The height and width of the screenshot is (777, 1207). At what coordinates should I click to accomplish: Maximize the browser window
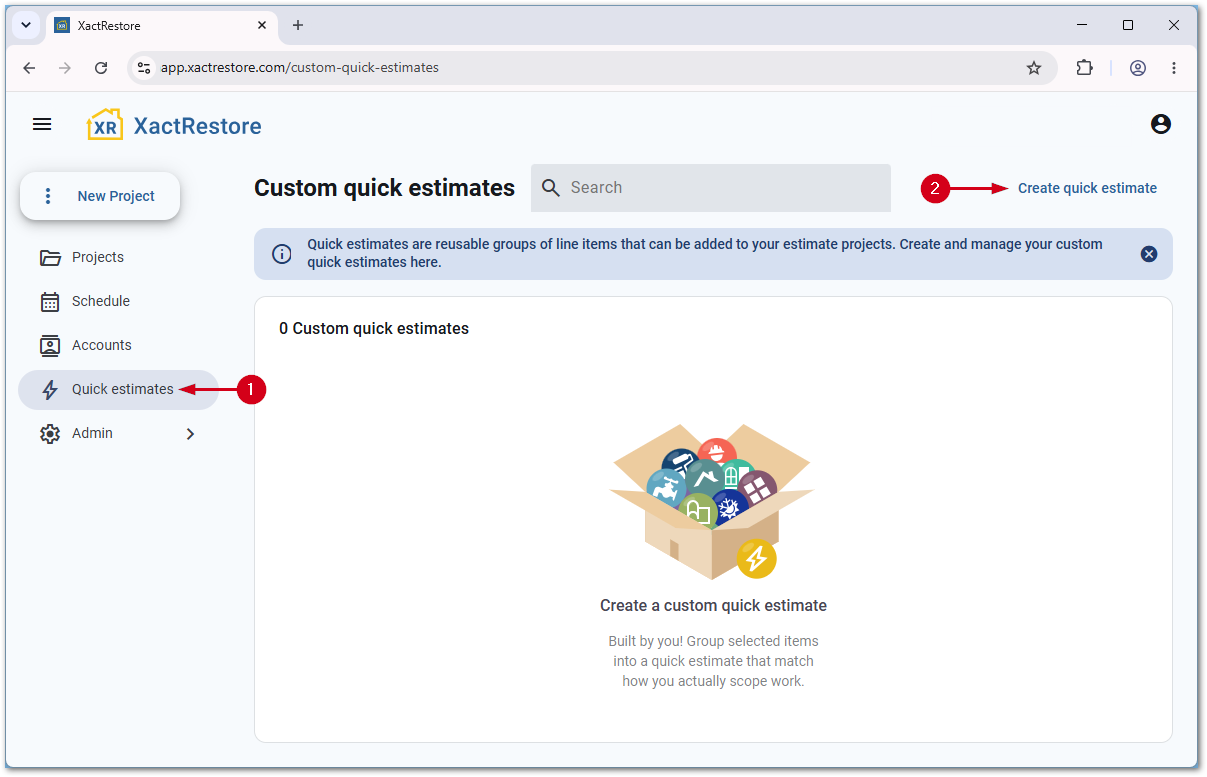tap(1128, 25)
